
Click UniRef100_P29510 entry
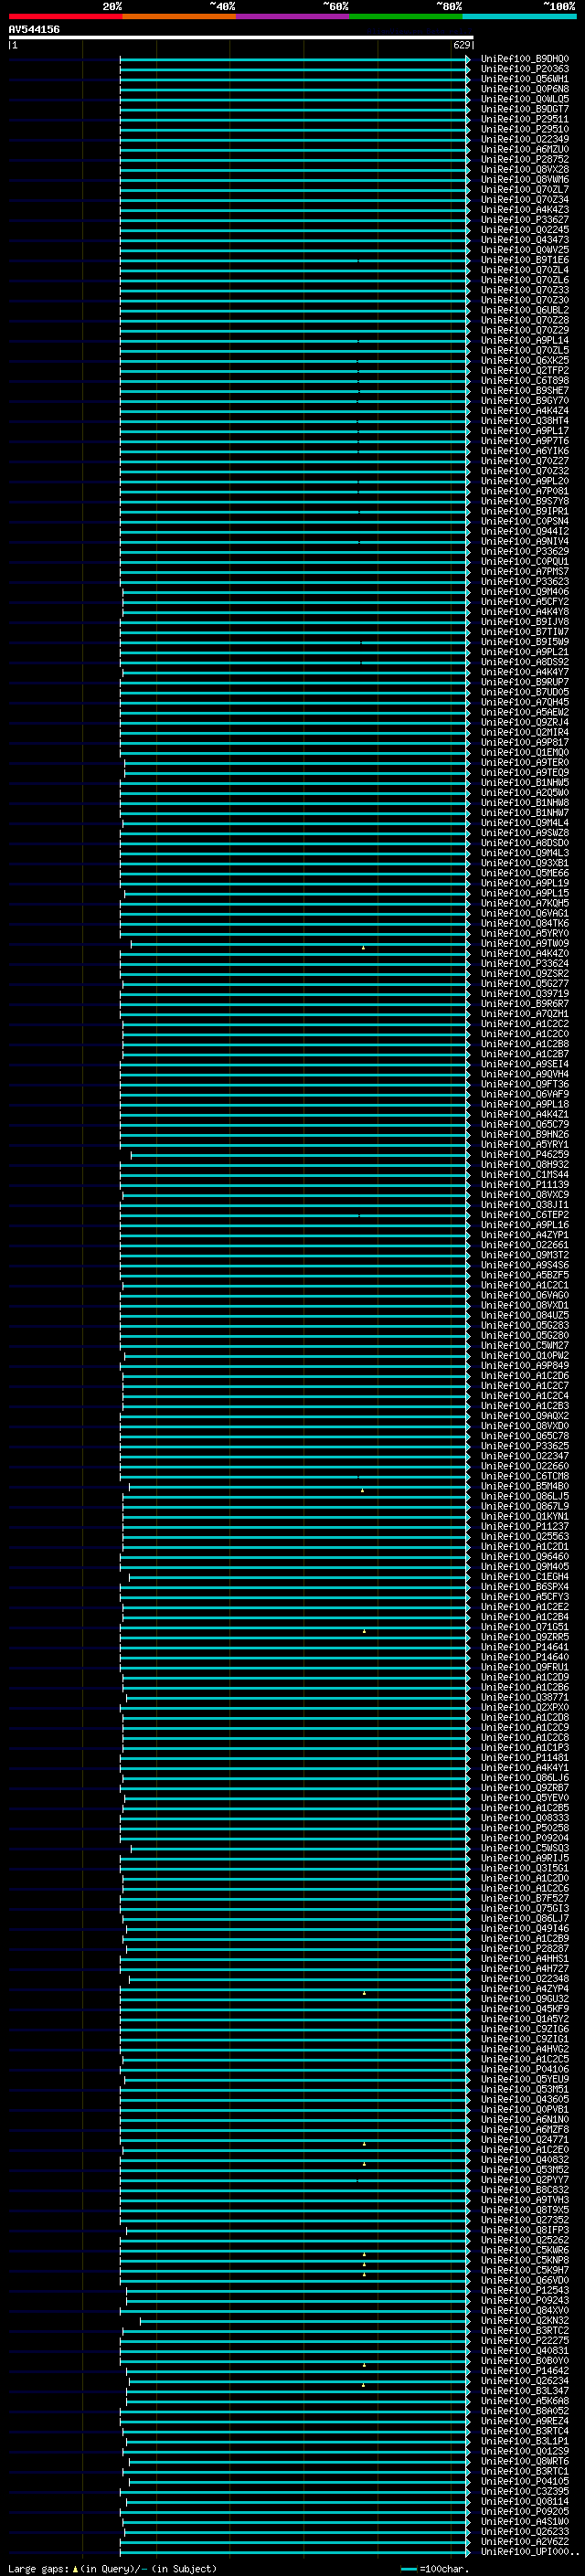524,129
